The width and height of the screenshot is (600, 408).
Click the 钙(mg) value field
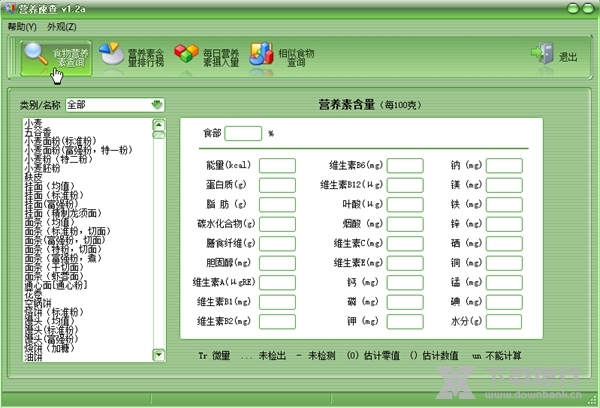(405, 283)
